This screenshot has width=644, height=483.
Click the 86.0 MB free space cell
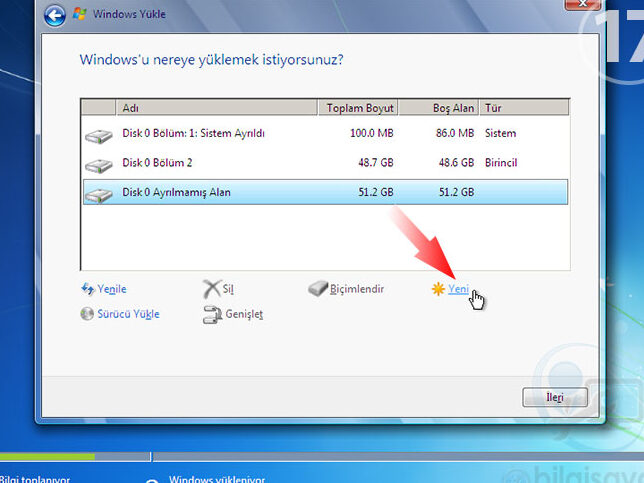click(455, 133)
